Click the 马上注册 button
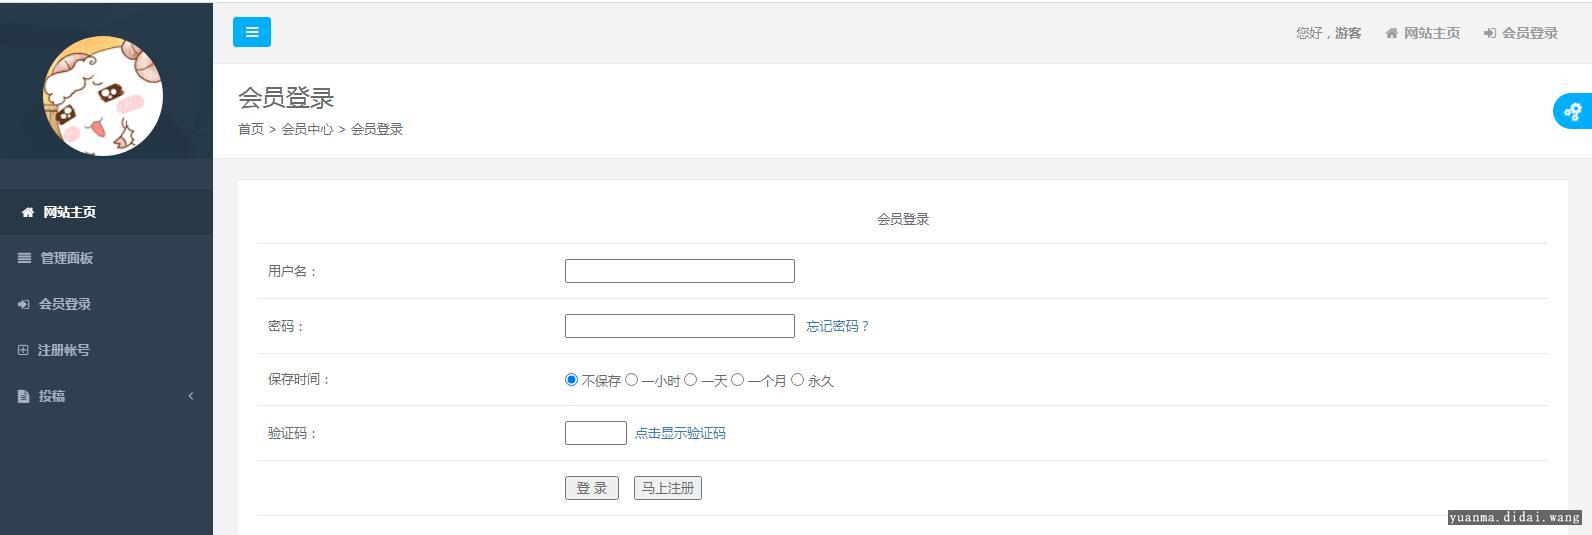The height and width of the screenshot is (535, 1592). (668, 488)
